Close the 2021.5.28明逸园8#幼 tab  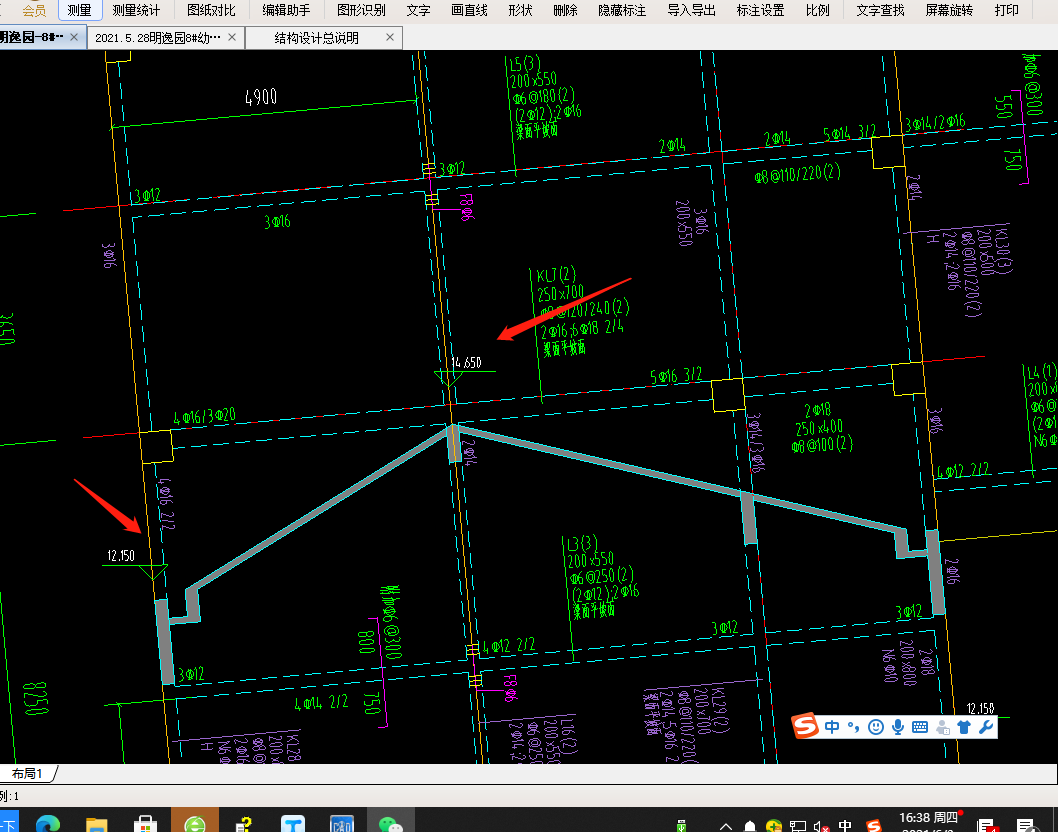(x=232, y=37)
